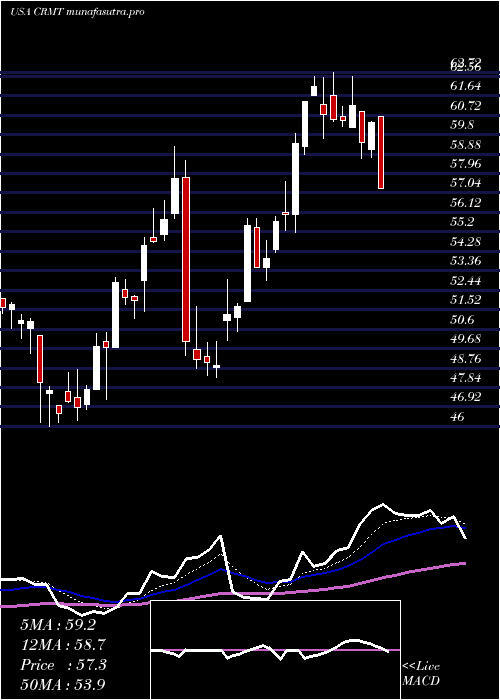This screenshot has width=500, height=700.
Task: Click the 57.96 price axis label
Action: (x=466, y=163)
